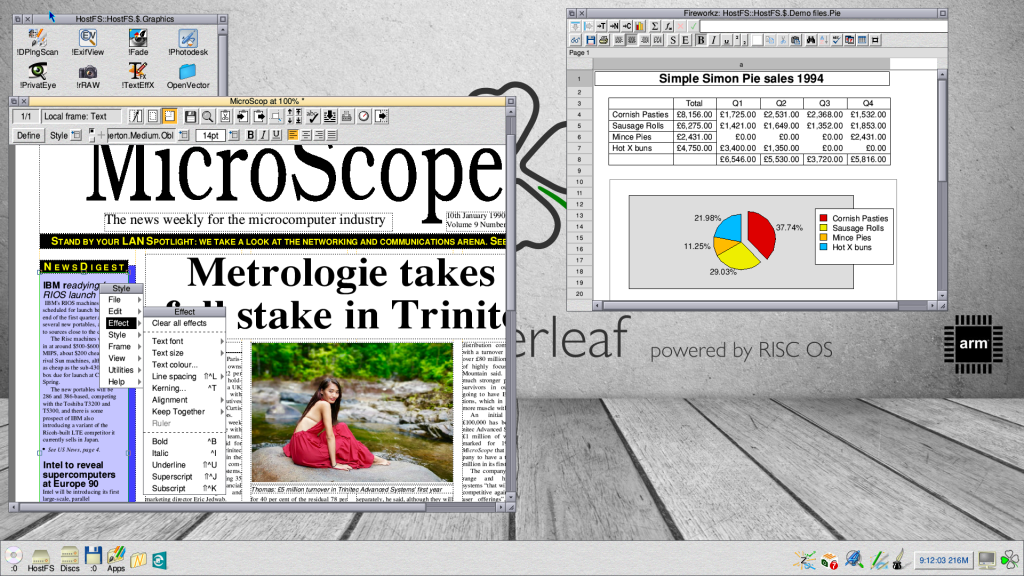Viewport: 1024px width, 576px height.
Task: Click the magnifier zoom icon in MicroScop toolbar
Action: [x=207, y=117]
